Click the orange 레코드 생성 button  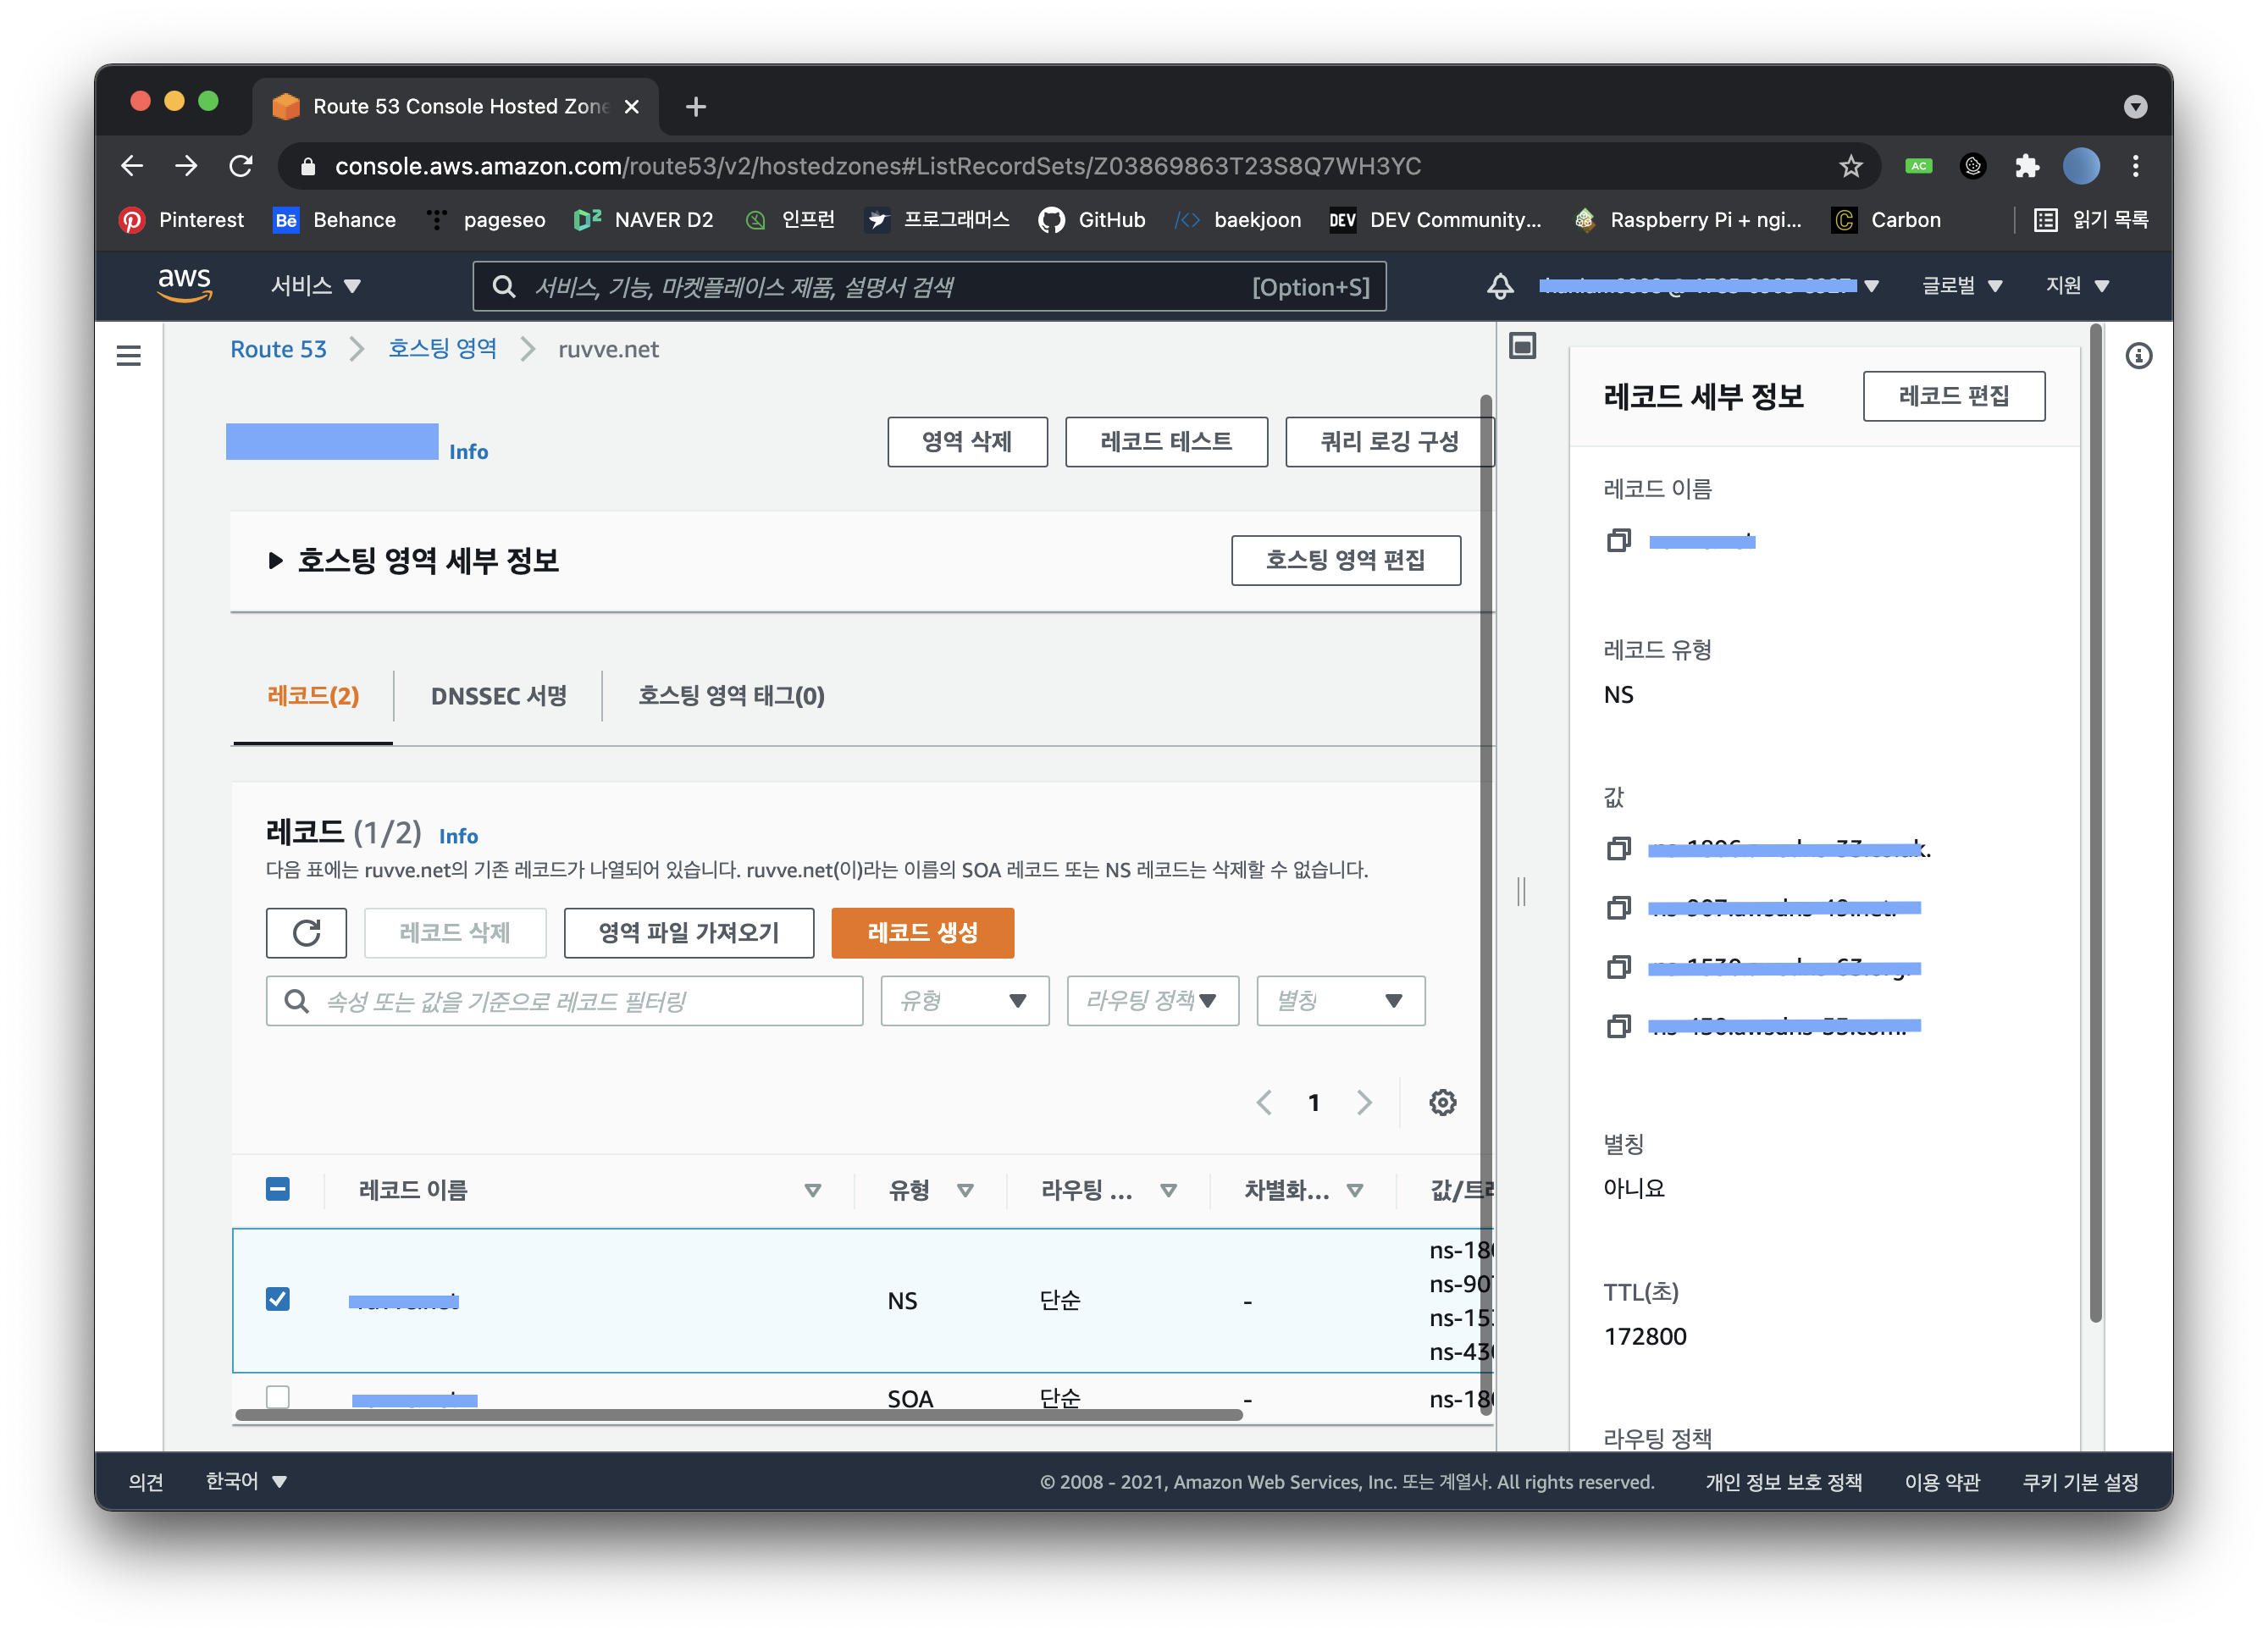click(922, 933)
